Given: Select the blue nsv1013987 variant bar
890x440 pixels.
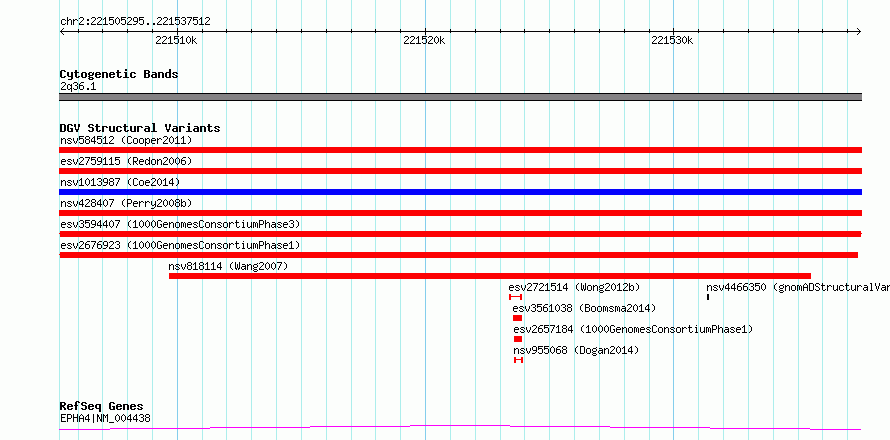Looking at the screenshot, I should (x=460, y=192).
